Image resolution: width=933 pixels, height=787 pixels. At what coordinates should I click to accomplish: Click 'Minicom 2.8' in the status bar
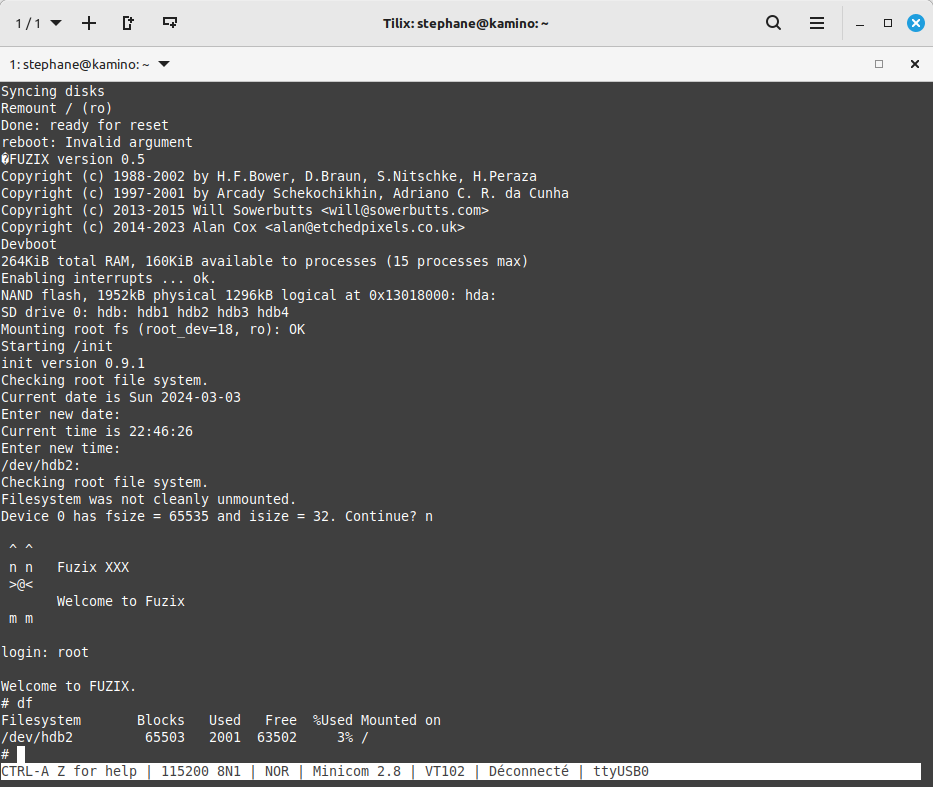[x=357, y=772]
